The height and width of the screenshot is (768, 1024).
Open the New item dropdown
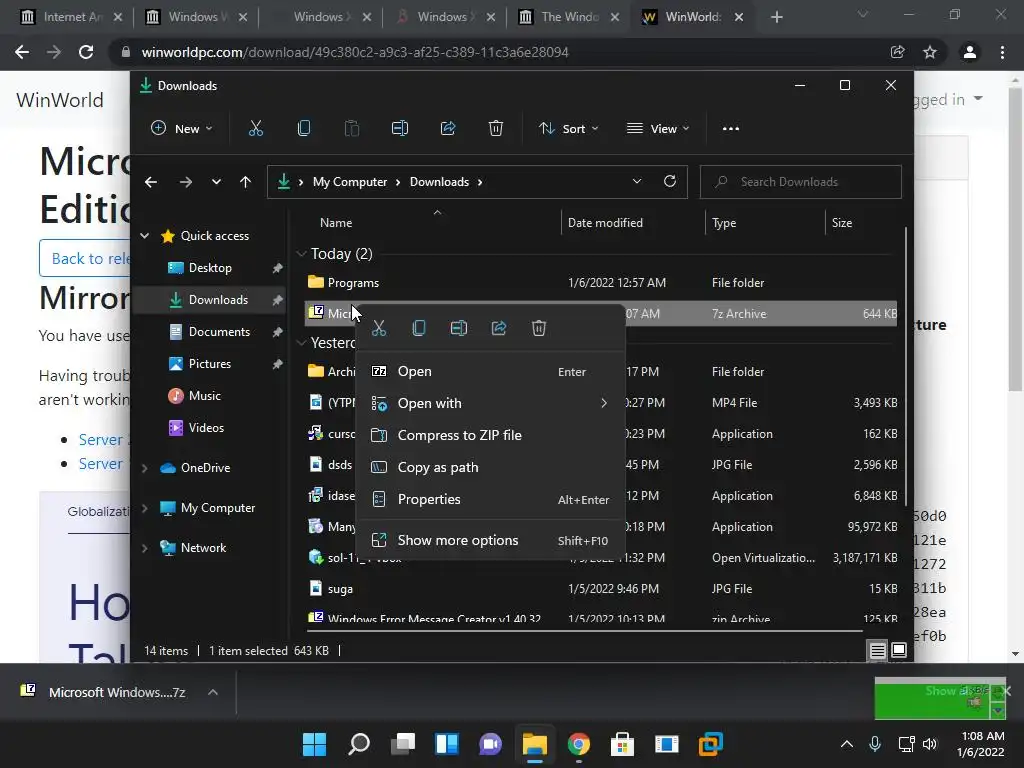coord(182,129)
